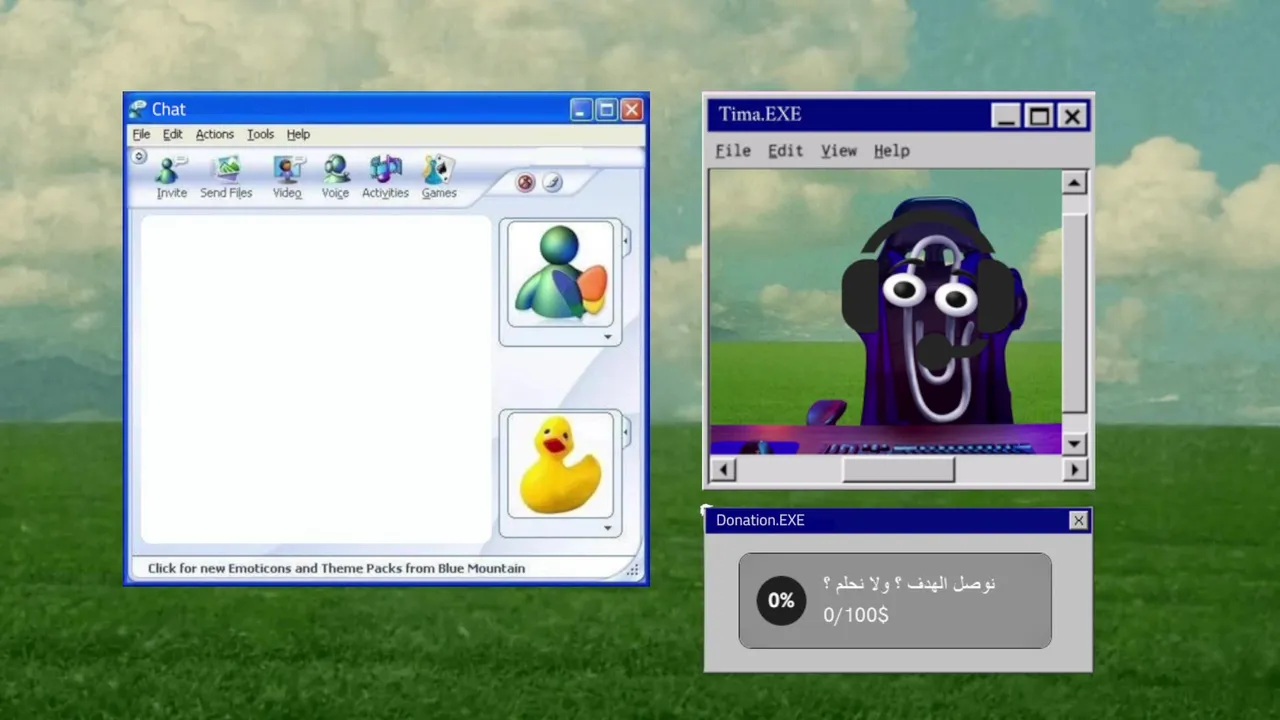Image resolution: width=1280 pixels, height=720 pixels.
Task: Open the Edit menu in Chat window
Action: coord(172,134)
